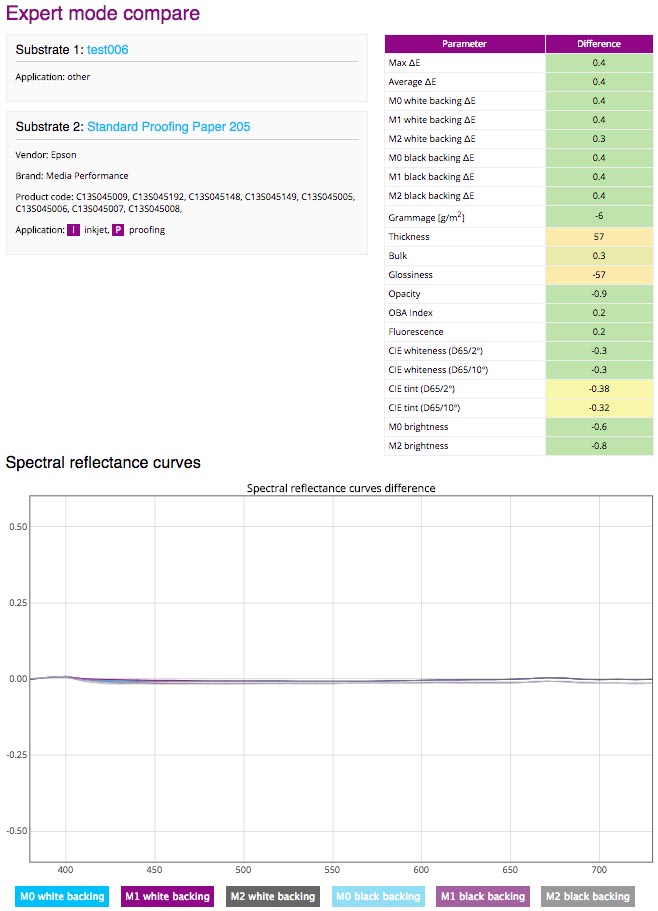This screenshot has width=658, height=911.
Task: Click the Application: other text
Action: [x=53, y=77]
